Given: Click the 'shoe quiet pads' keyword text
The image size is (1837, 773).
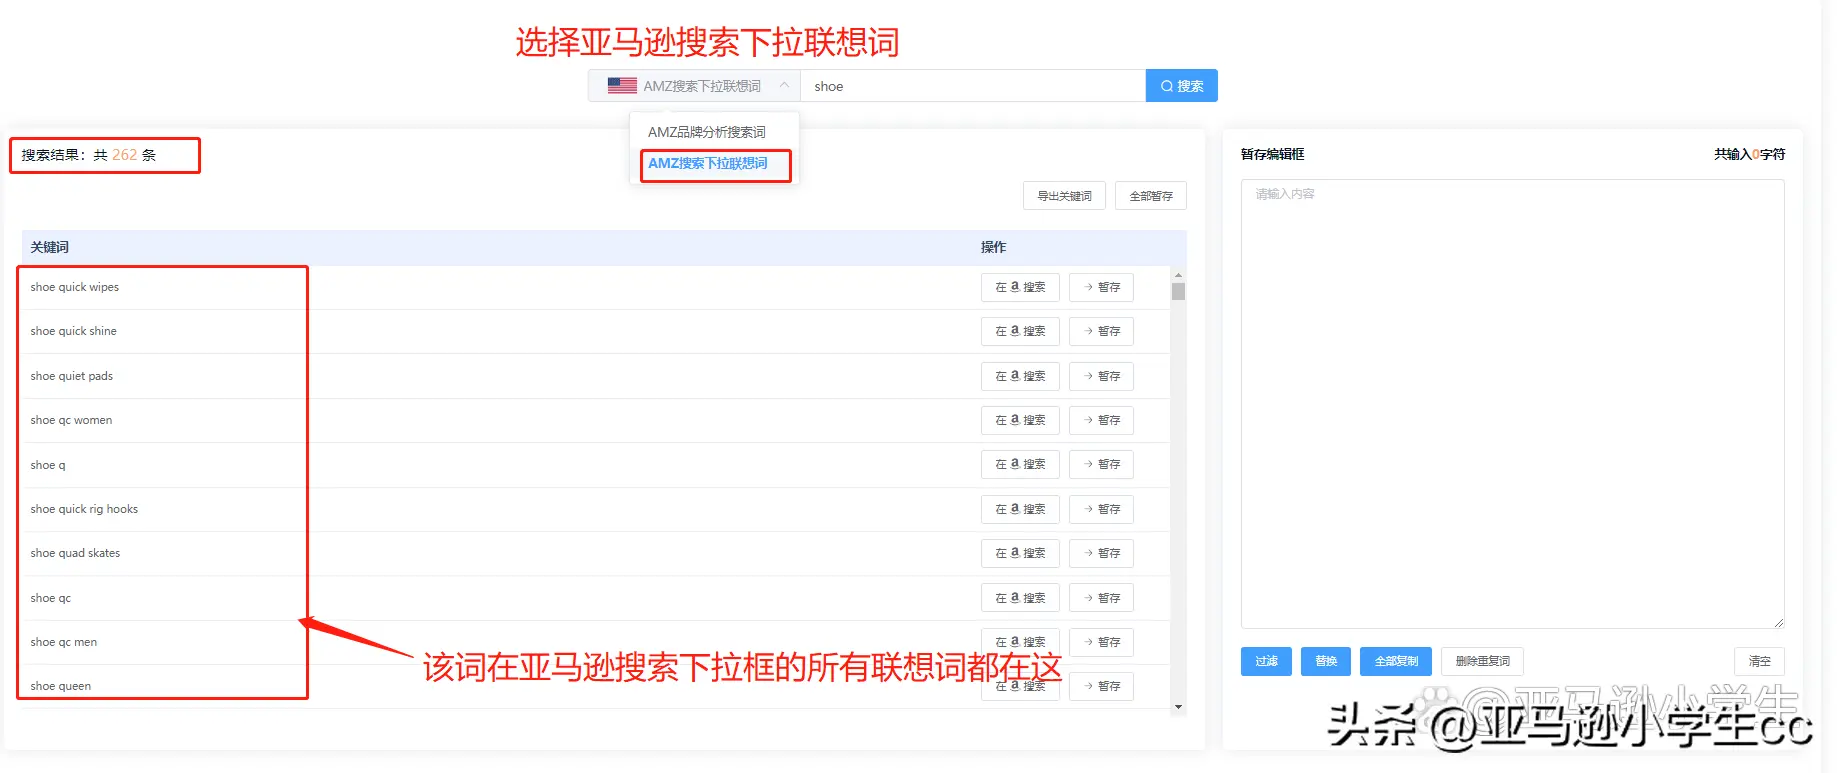Looking at the screenshot, I should point(72,376).
